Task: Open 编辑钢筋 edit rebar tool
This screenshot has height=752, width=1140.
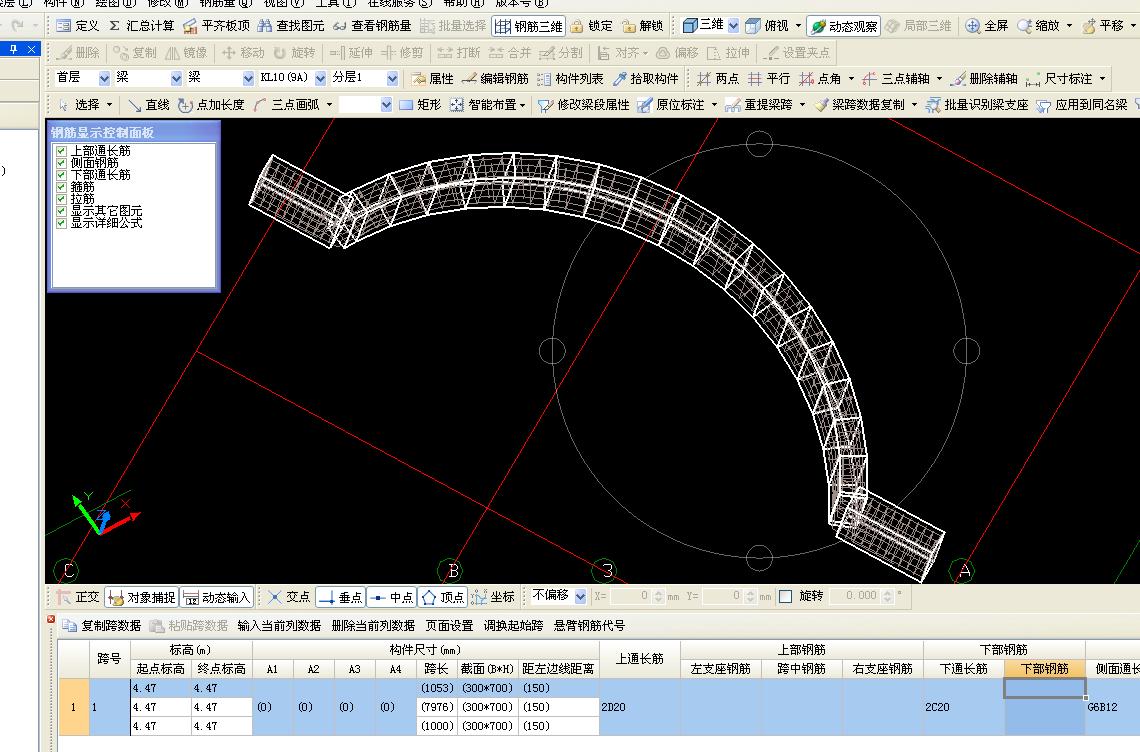Action: (495, 78)
